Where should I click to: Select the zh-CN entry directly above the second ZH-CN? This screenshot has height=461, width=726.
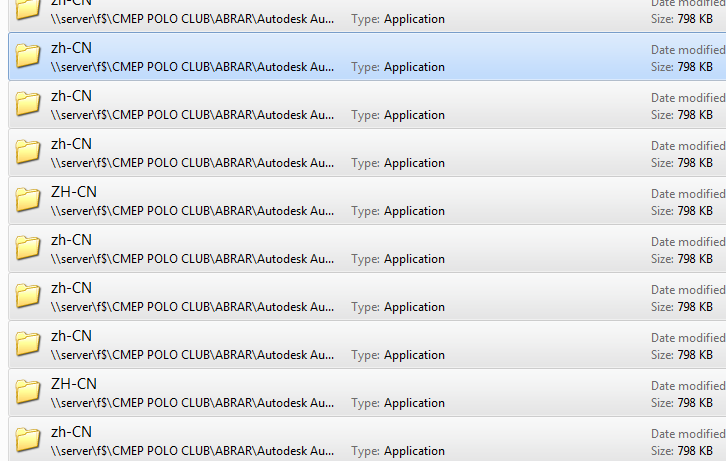pos(71,336)
